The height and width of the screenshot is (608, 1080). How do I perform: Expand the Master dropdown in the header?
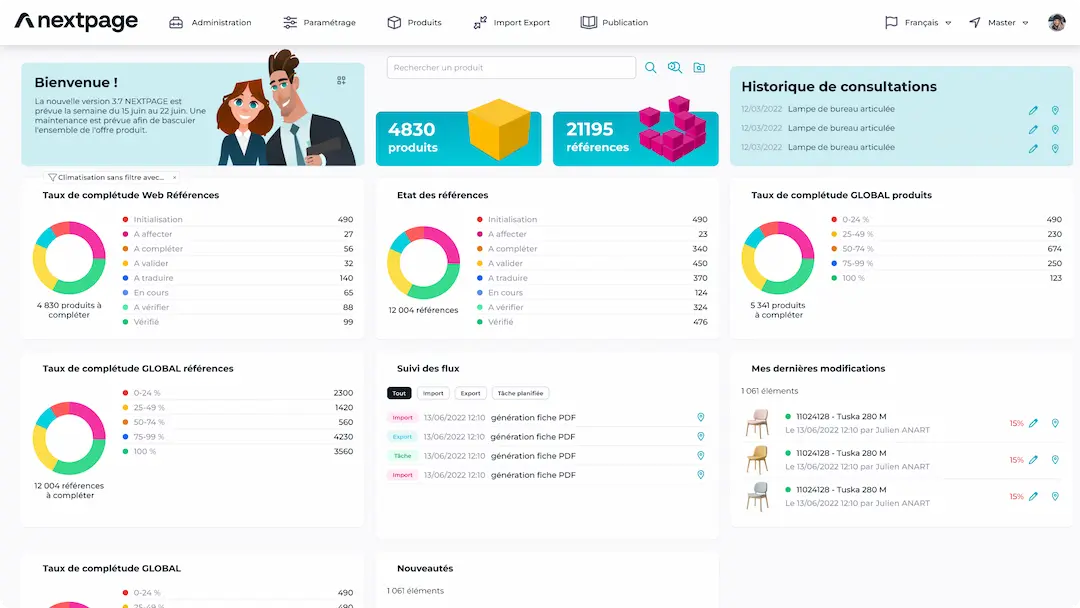coord(998,22)
